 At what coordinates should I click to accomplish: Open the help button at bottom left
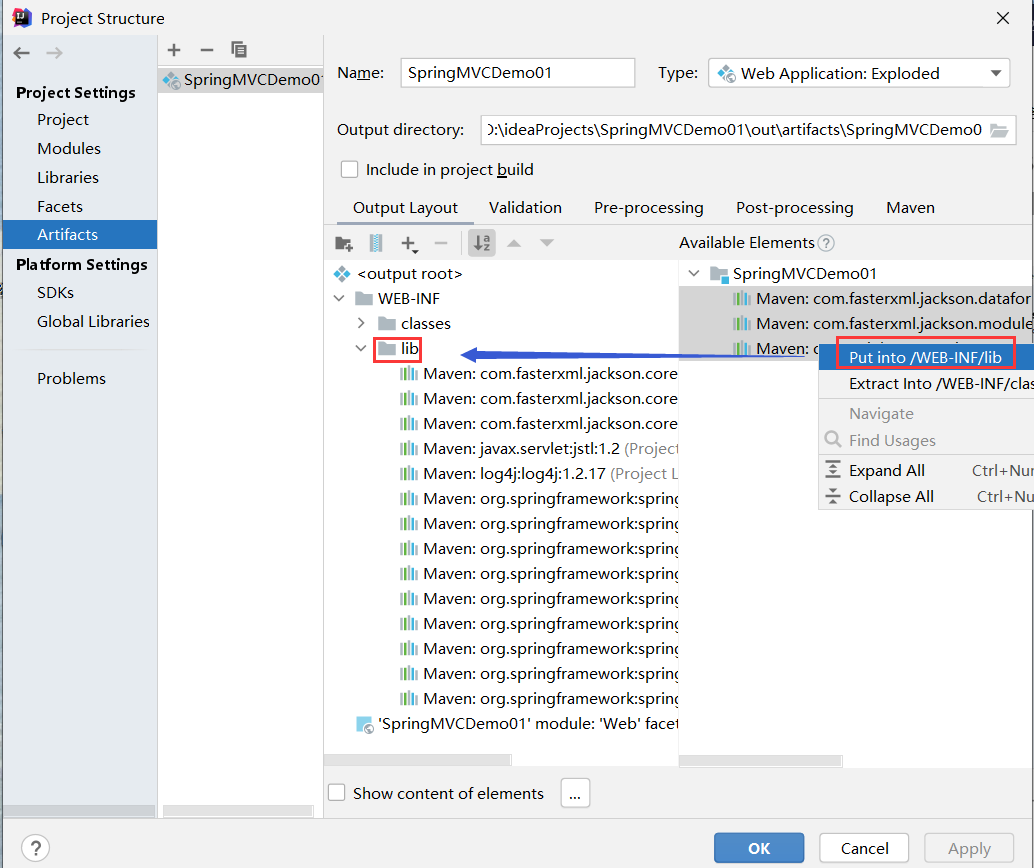[x=36, y=848]
